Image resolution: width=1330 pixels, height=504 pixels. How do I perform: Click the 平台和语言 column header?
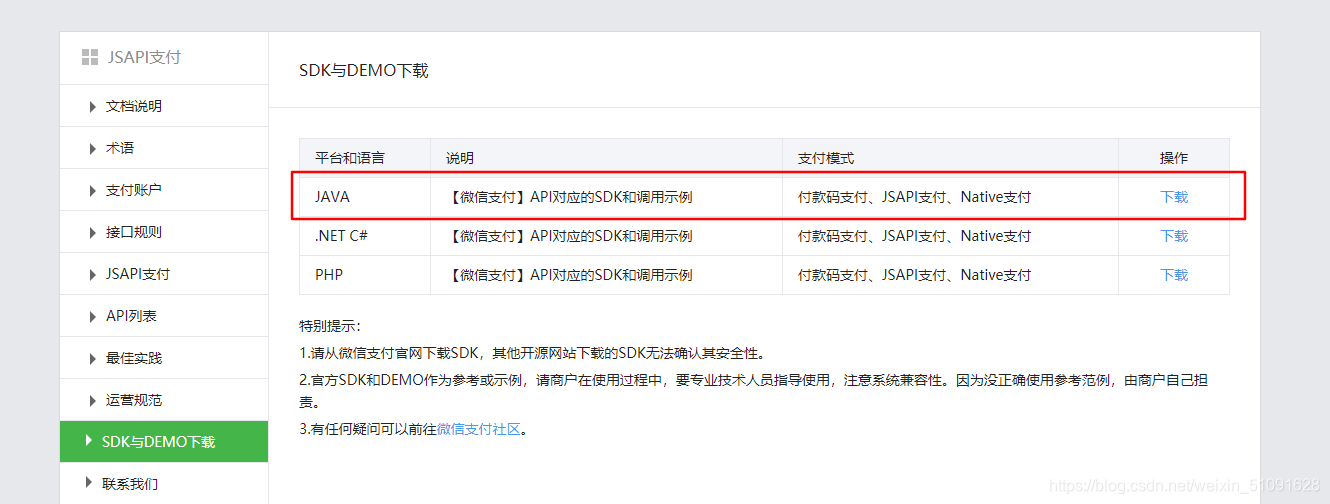(365, 158)
